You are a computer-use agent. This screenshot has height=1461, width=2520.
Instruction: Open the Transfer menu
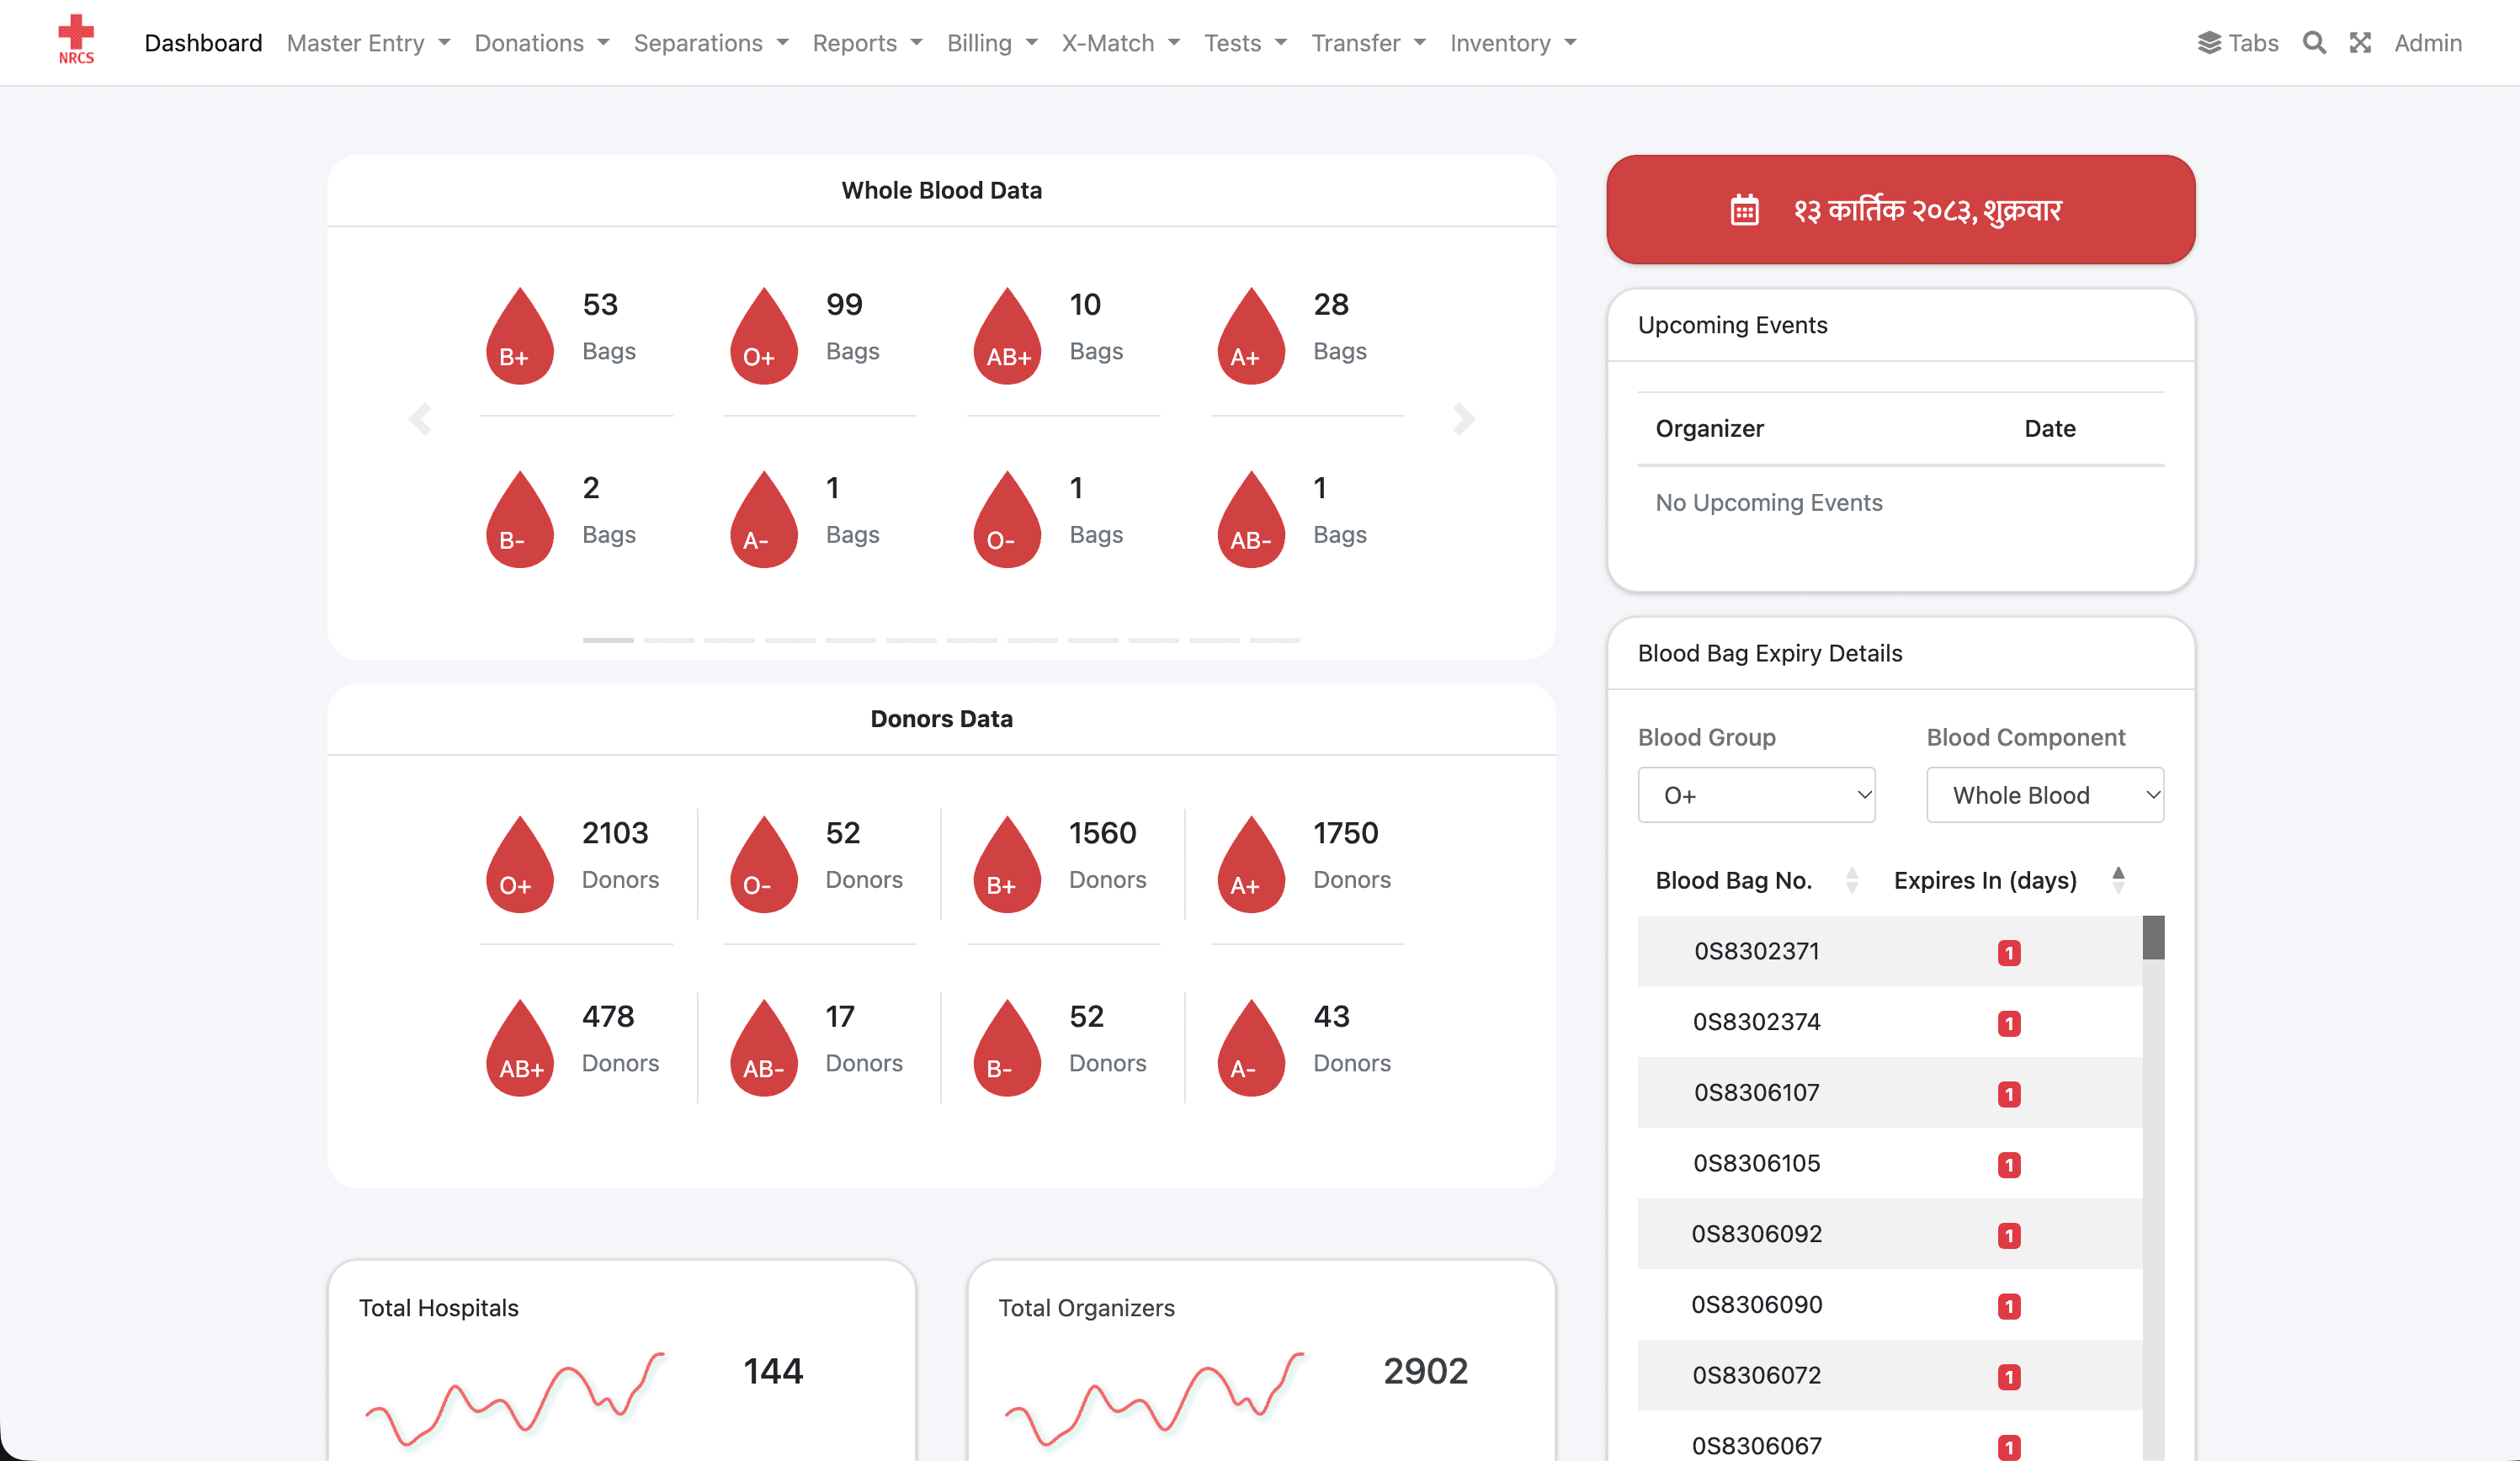1368,43
